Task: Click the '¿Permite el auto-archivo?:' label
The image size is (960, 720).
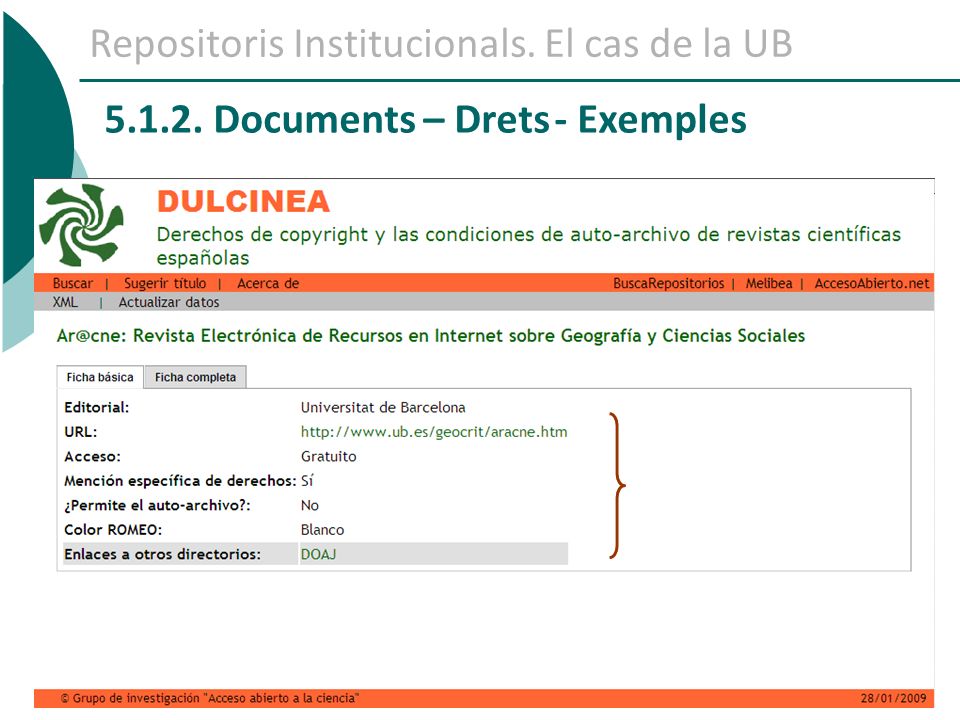Action: click(157, 505)
